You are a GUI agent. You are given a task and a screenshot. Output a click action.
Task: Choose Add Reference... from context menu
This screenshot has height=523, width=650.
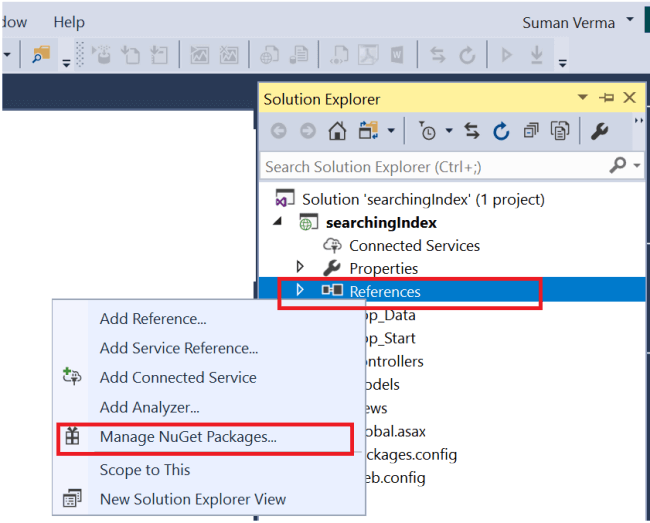click(153, 319)
